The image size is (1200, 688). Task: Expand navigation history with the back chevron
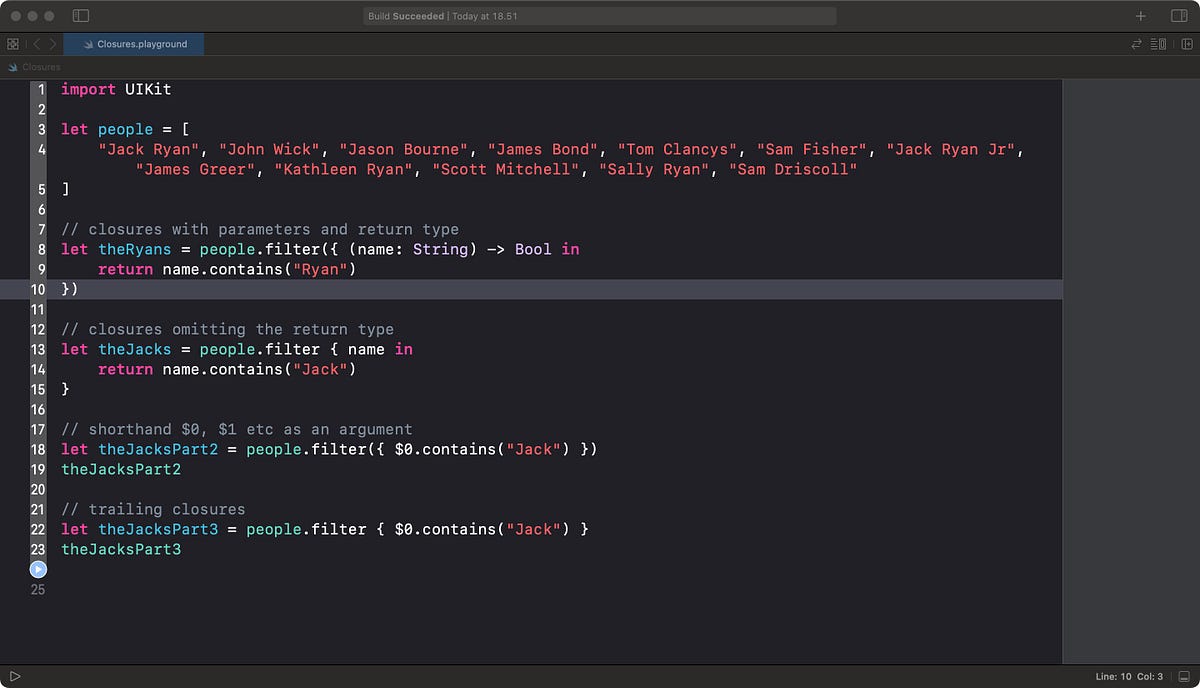click(x=35, y=44)
